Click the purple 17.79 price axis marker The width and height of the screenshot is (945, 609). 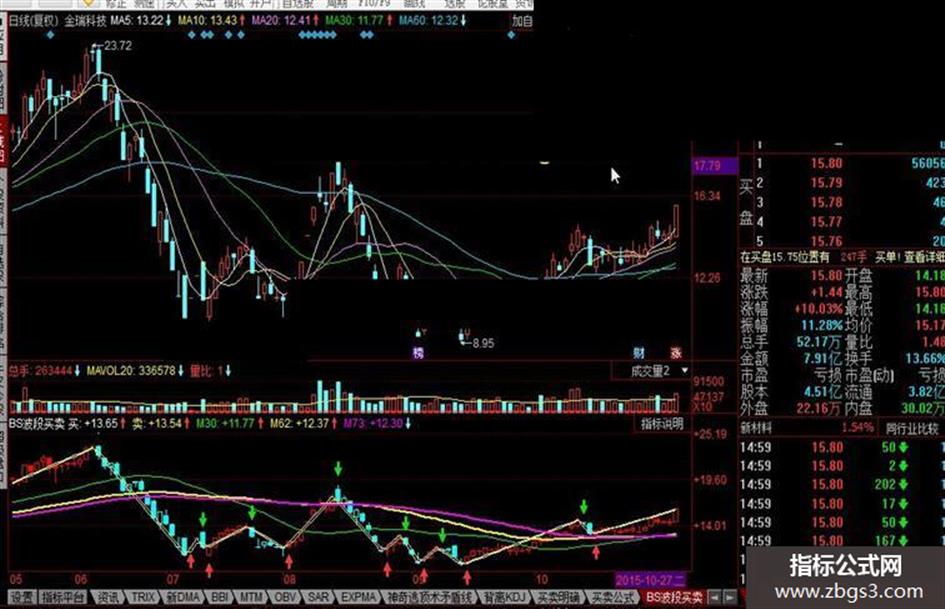point(715,165)
